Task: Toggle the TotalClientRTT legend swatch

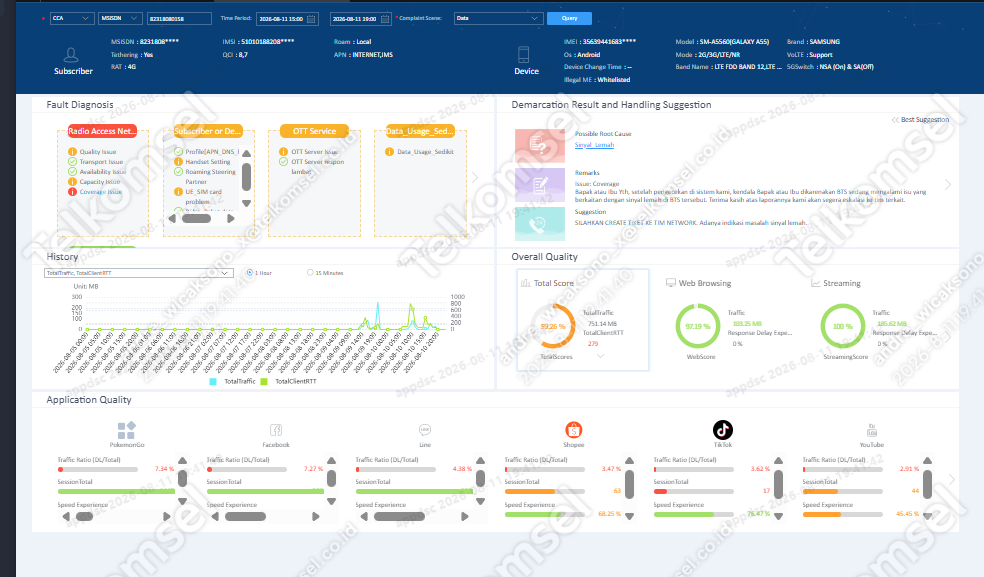Action: 264,381
